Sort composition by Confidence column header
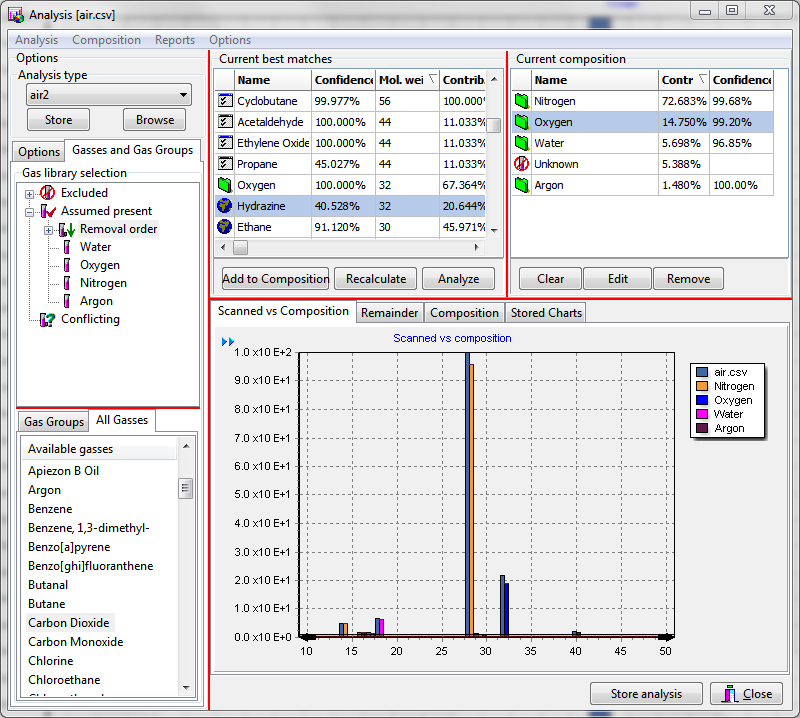The width and height of the screenshot is (800, 718). 741,80
